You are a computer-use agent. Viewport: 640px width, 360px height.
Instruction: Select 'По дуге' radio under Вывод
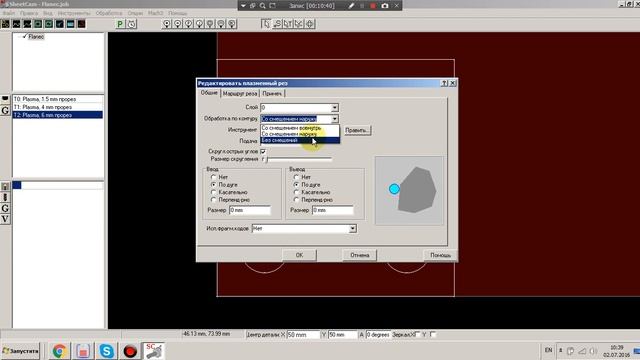pyautogui.click(x=297, y=184)
